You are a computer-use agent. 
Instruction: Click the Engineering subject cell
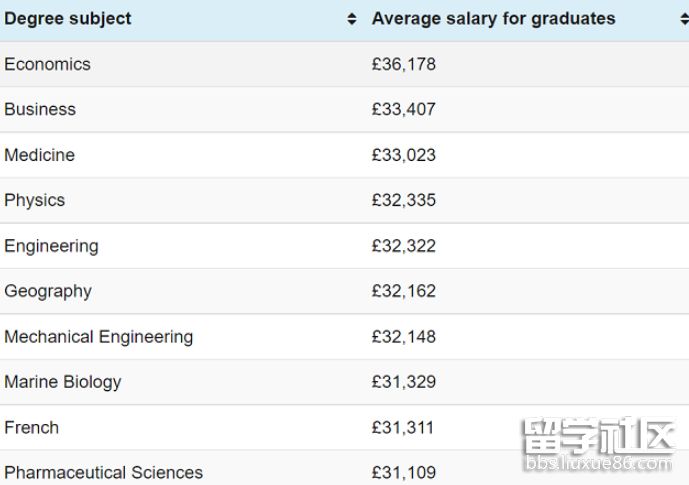51,246
